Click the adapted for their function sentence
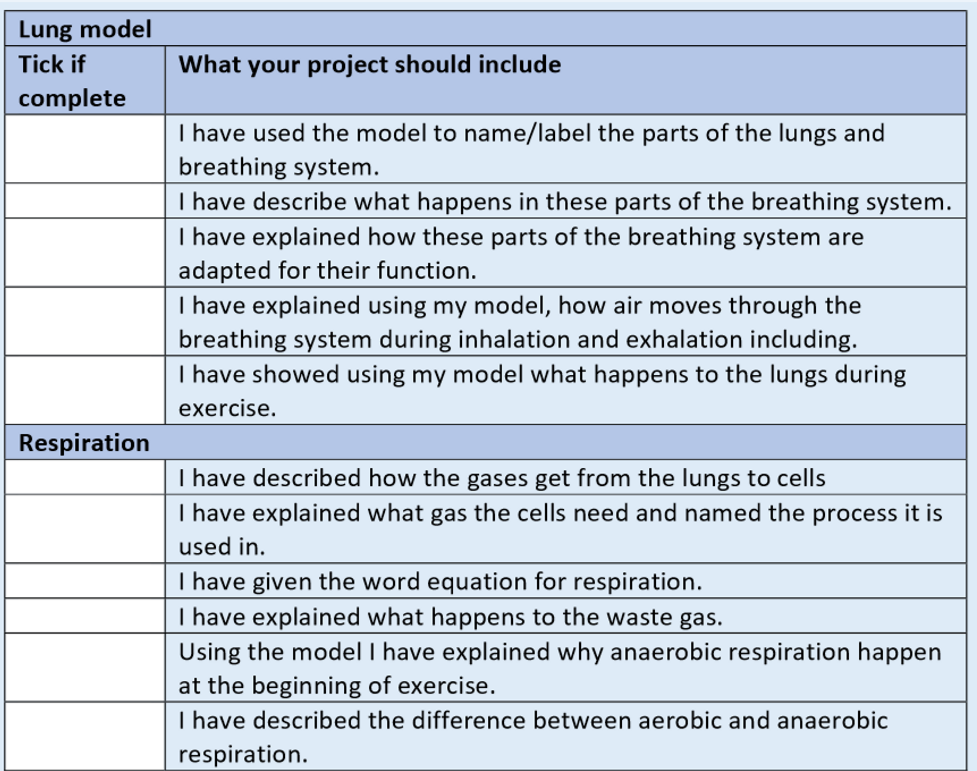This screenshot has width=977, height=771. (x=521, y=254)
